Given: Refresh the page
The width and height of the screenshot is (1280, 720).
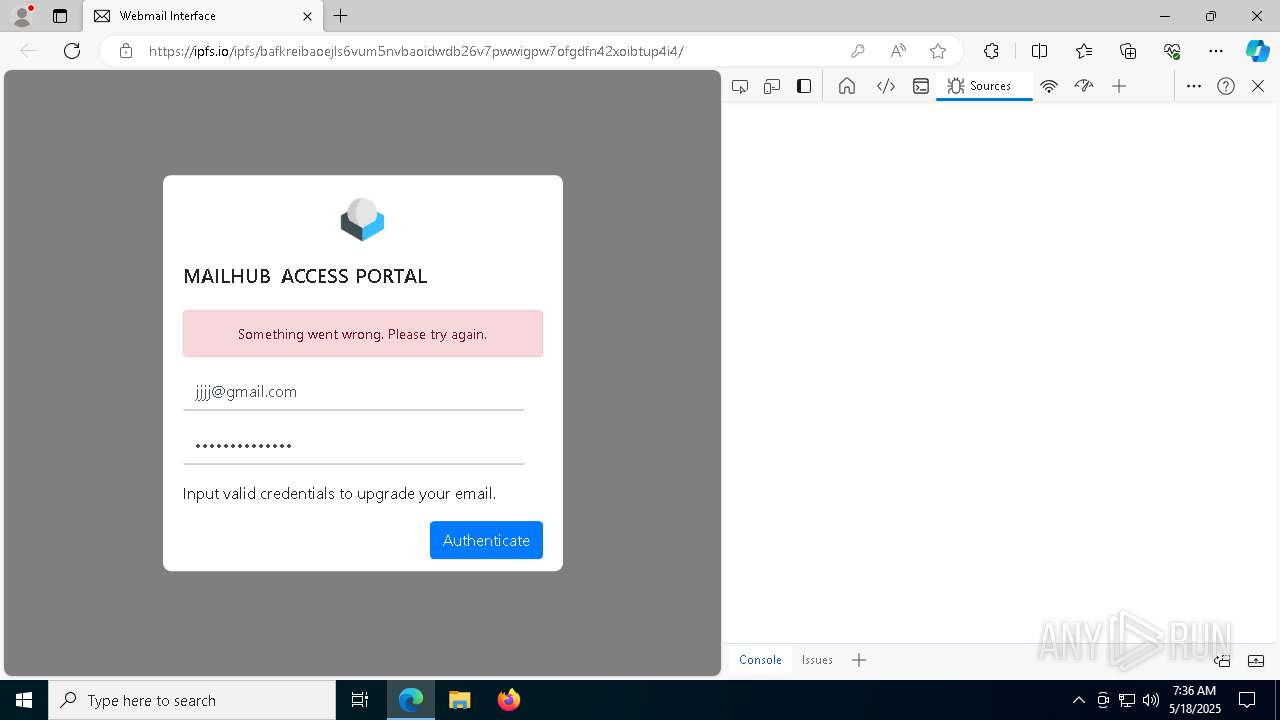Looking at the screenshot, I should click(72, 51).
